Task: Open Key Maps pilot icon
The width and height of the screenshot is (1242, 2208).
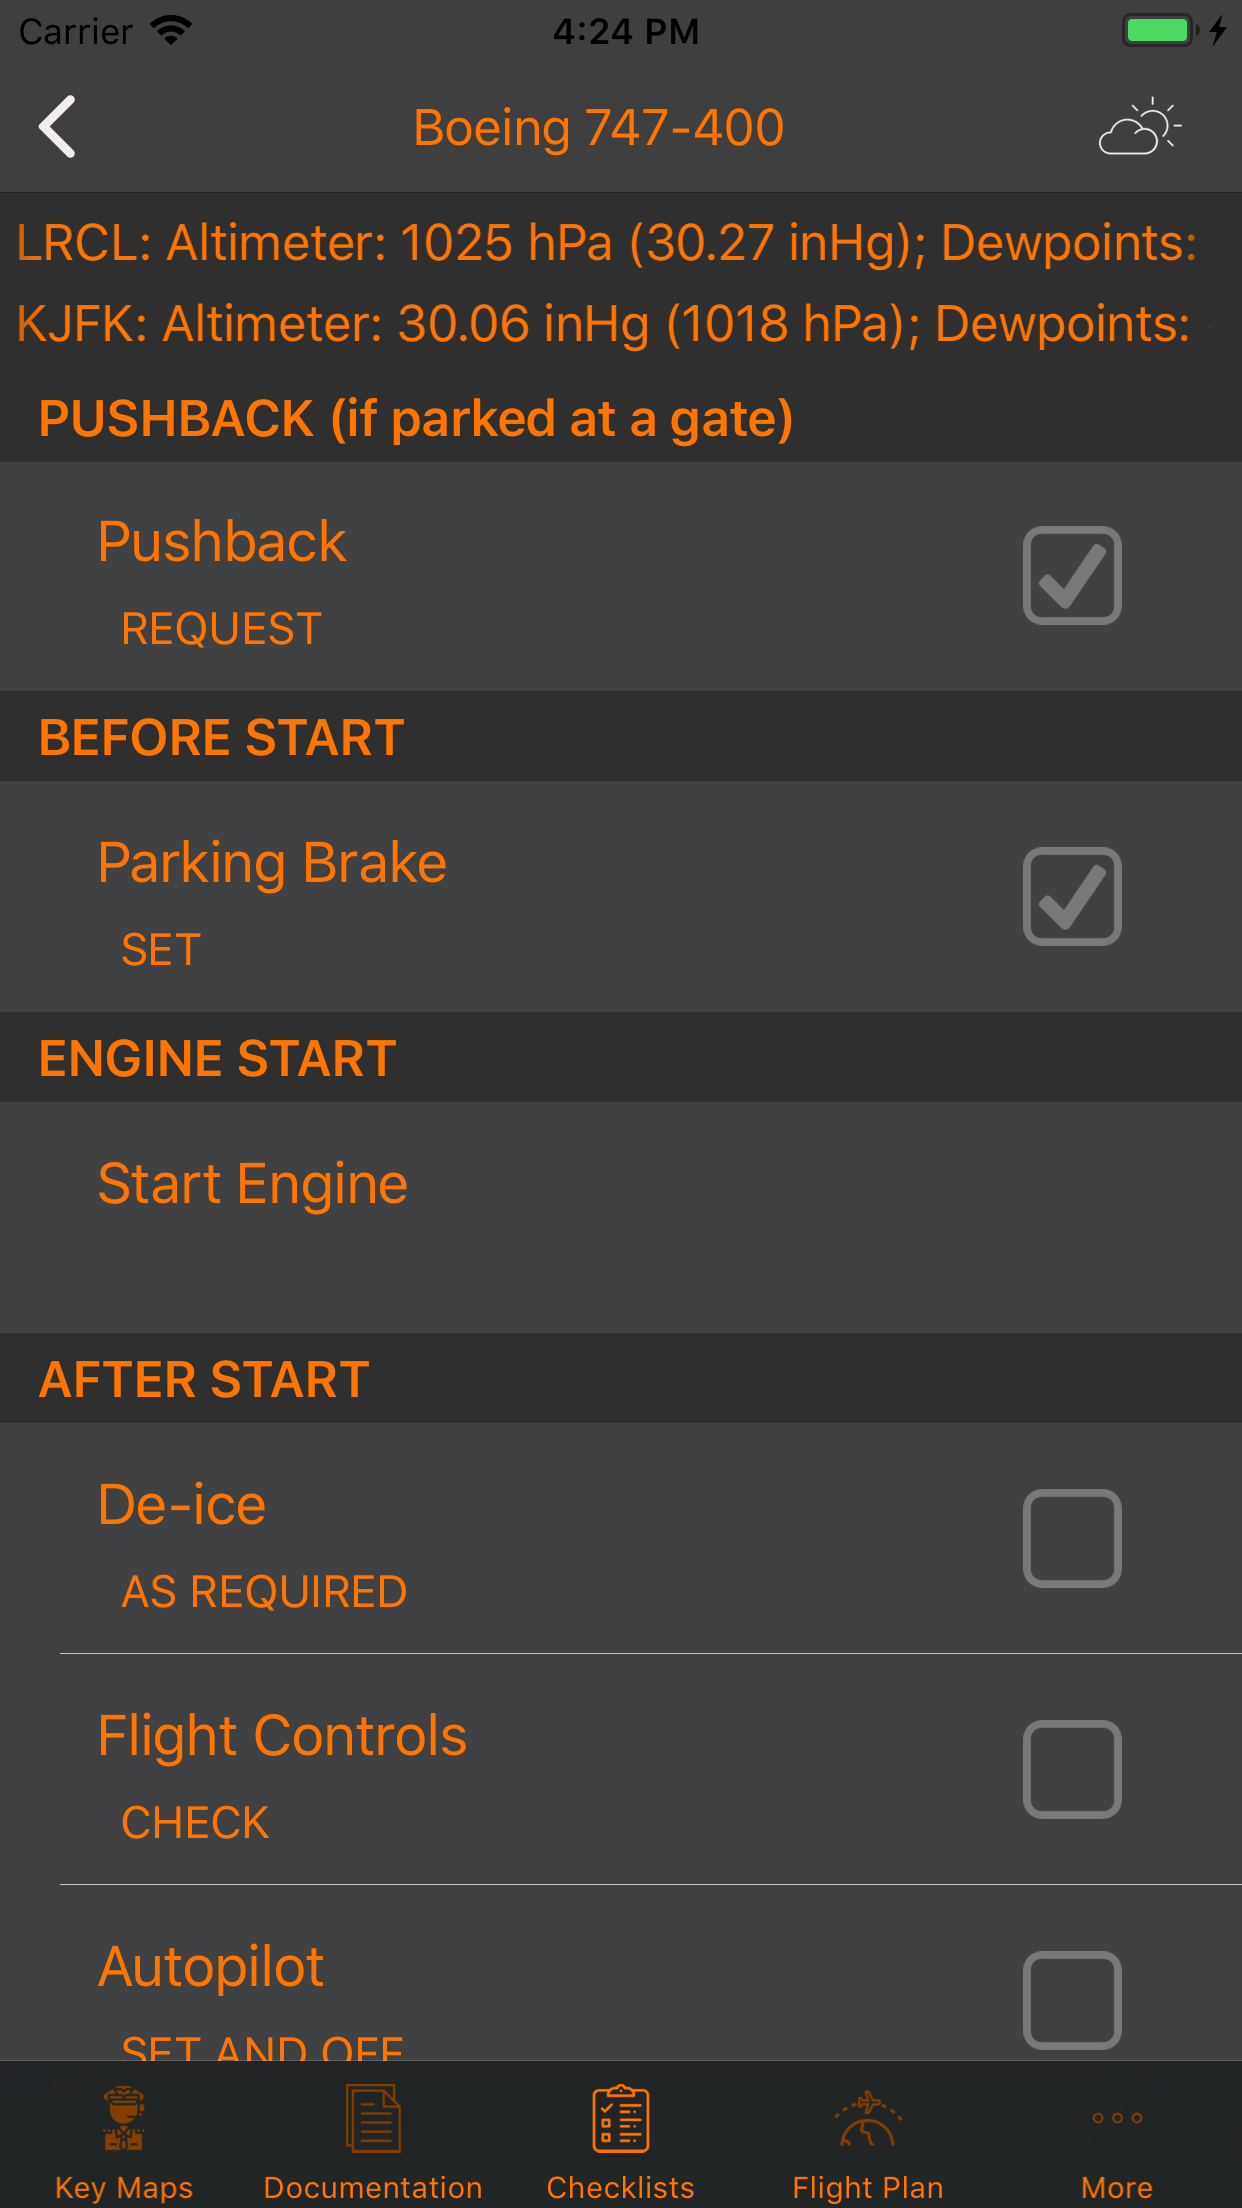Action: (x=124, y=2118)
